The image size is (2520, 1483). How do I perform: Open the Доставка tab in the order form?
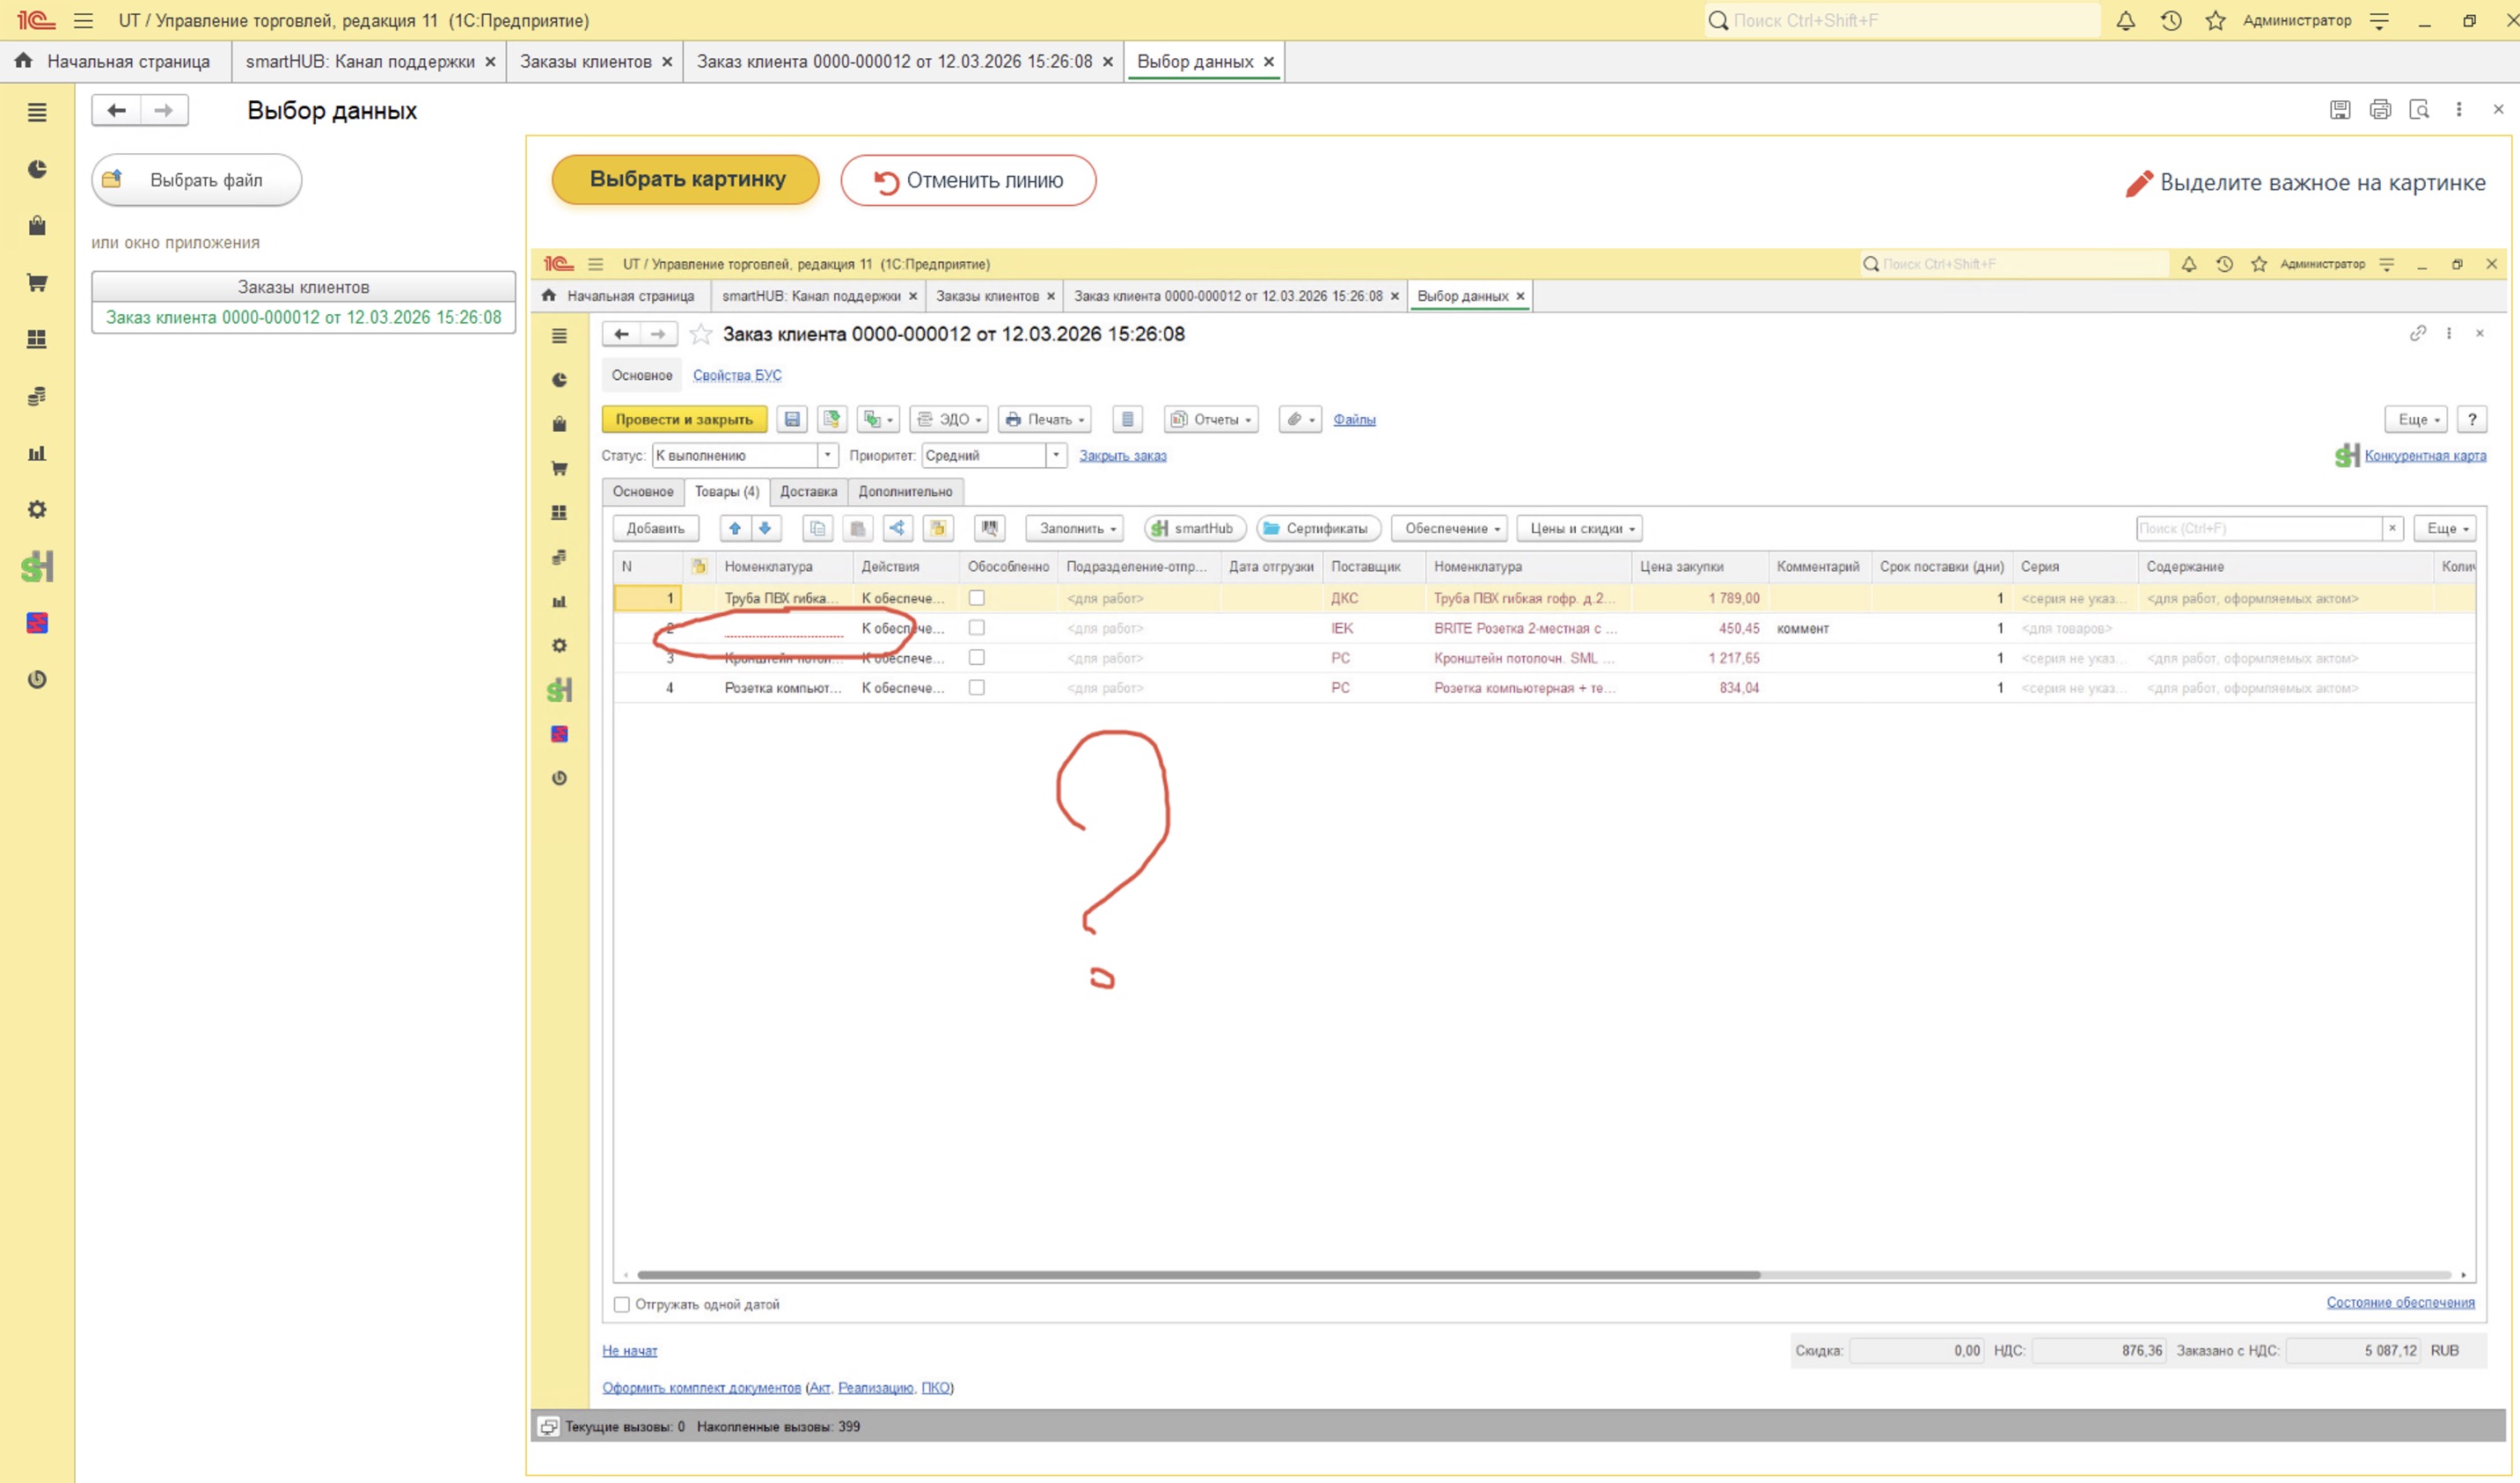pos(808,491)
